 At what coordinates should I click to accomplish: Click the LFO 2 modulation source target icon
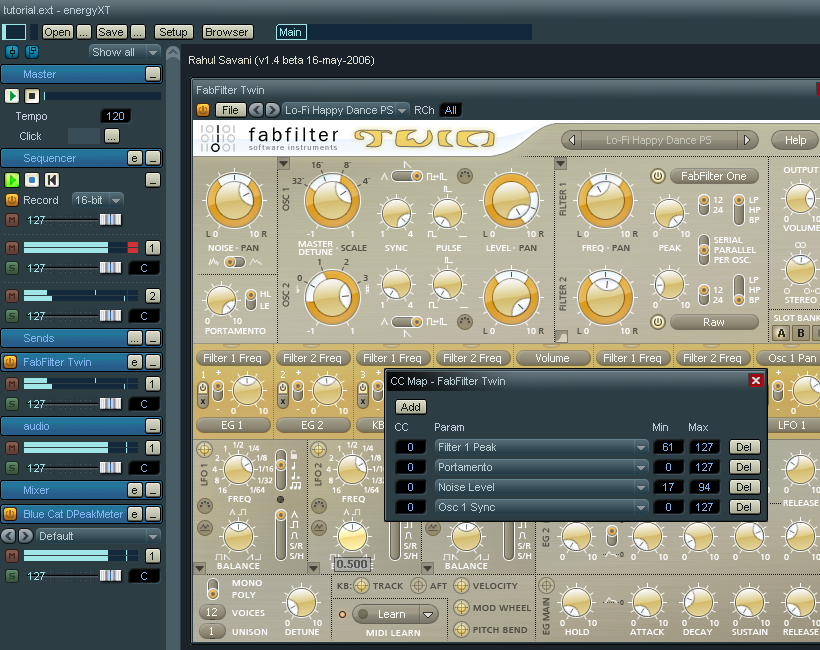pos(318,449)
